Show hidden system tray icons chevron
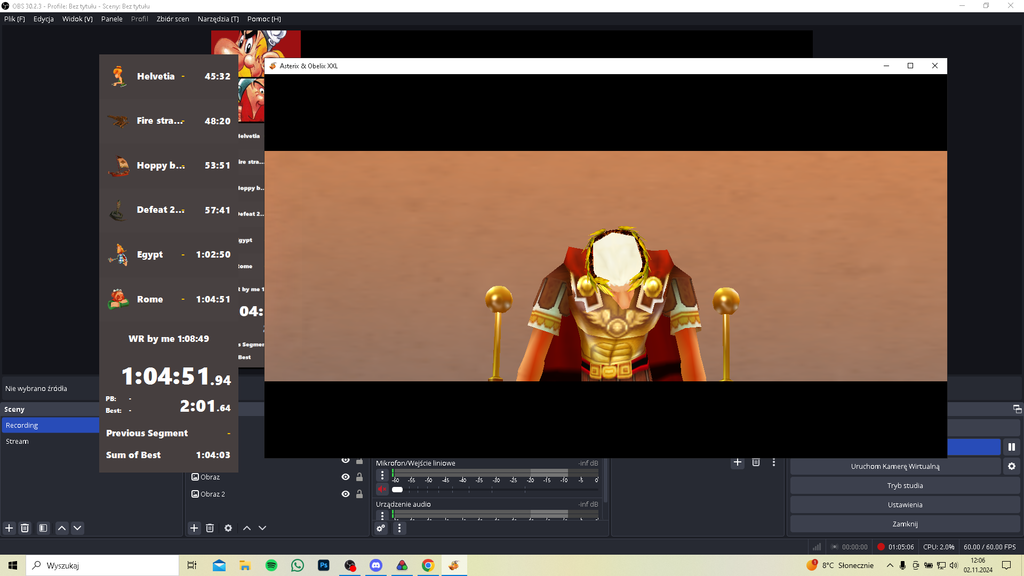Viewport: 1024px width, 576px height. pos(889,566)
